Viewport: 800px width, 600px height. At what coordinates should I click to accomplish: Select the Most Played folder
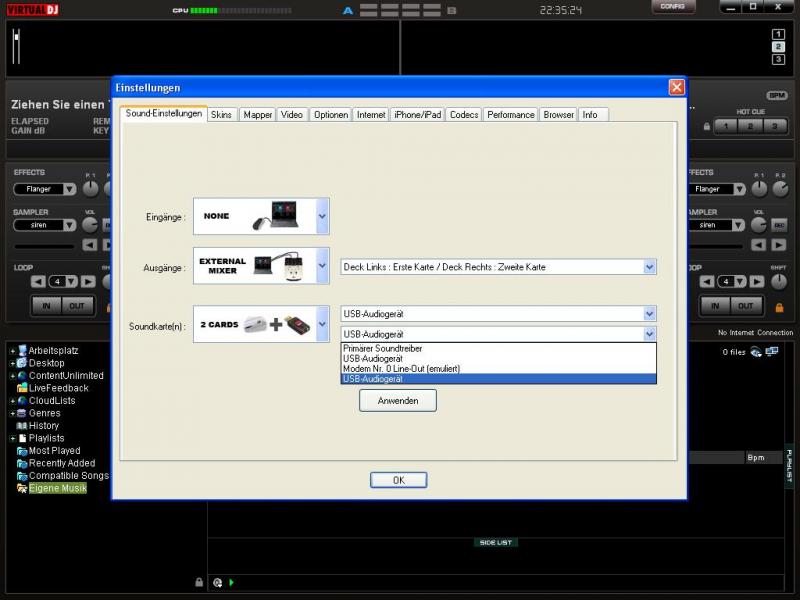tap(54, 451)
